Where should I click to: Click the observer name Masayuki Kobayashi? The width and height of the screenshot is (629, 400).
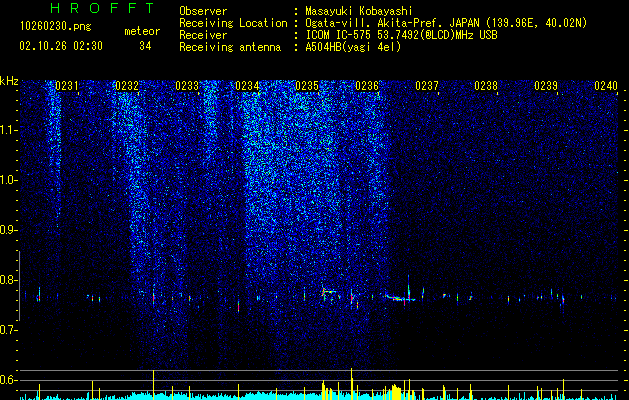[359, 11]
